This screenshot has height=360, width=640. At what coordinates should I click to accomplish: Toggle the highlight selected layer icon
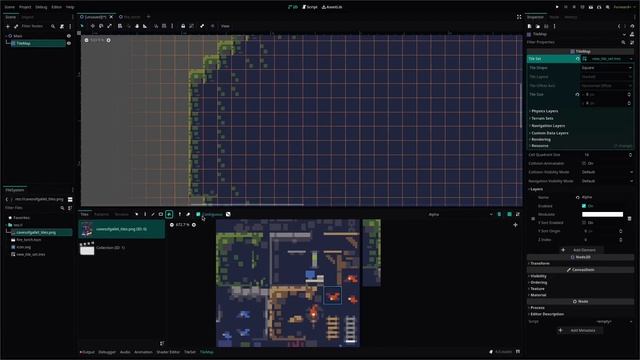click(x=499, y=214)
